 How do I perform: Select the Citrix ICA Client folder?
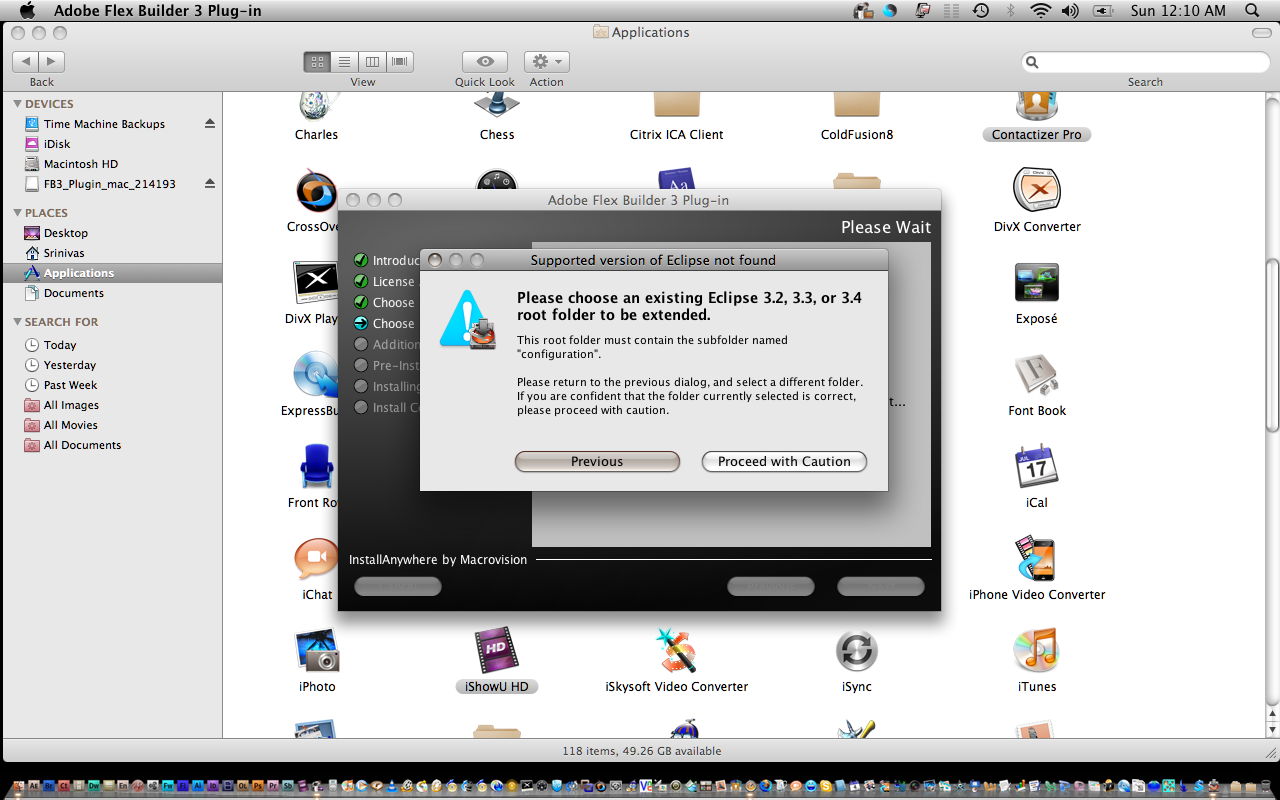[676, 105]
